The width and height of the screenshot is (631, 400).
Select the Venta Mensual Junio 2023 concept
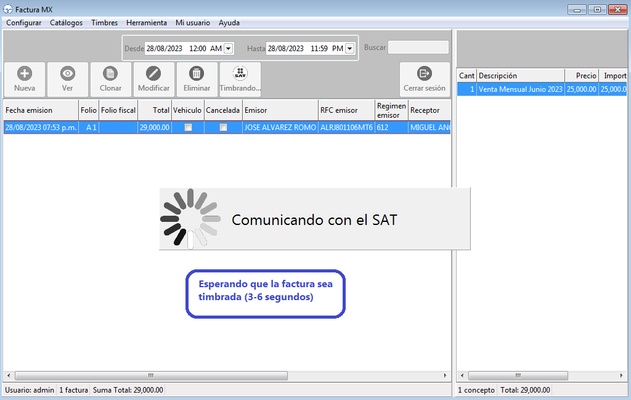tap(521, 89)
